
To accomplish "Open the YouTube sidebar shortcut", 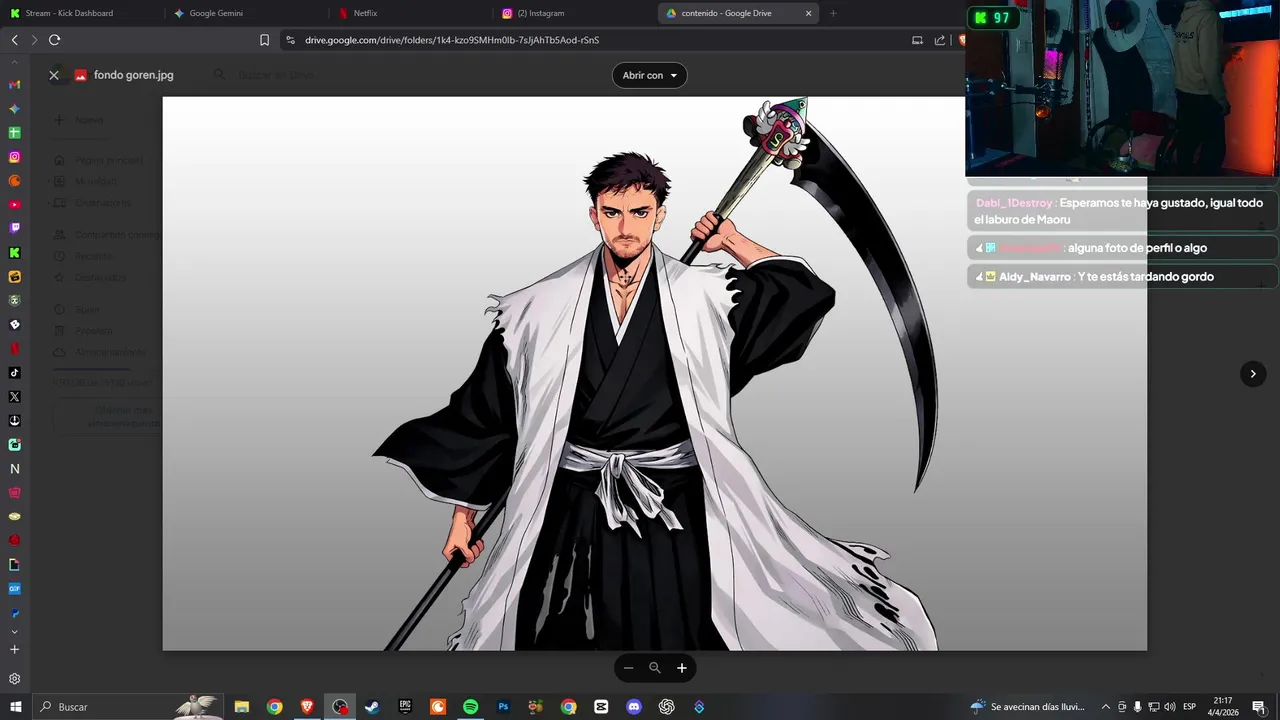I will 14,205.
